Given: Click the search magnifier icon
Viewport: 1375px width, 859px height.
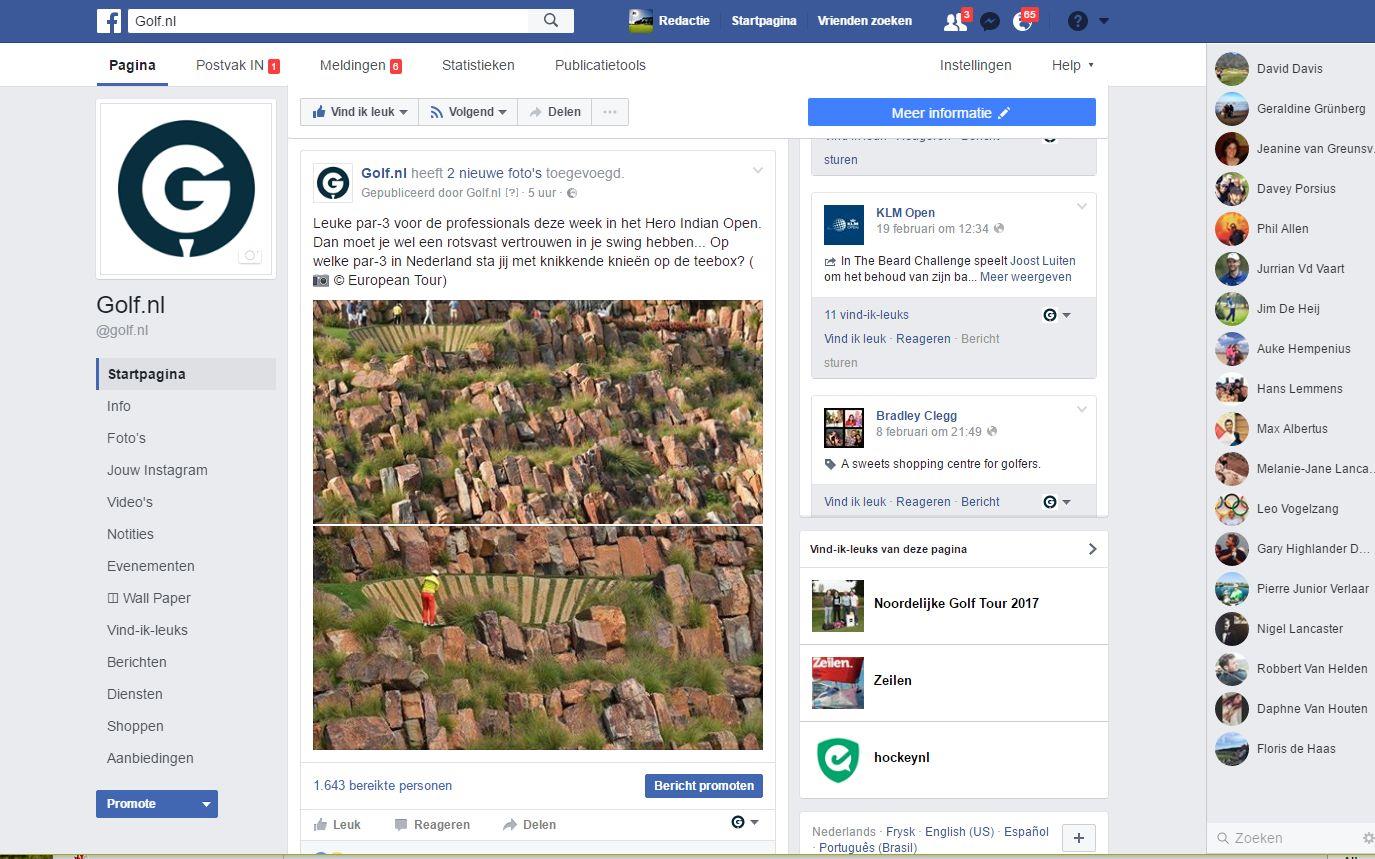Looking at the screenshot, I should click(x=549, y=20).
